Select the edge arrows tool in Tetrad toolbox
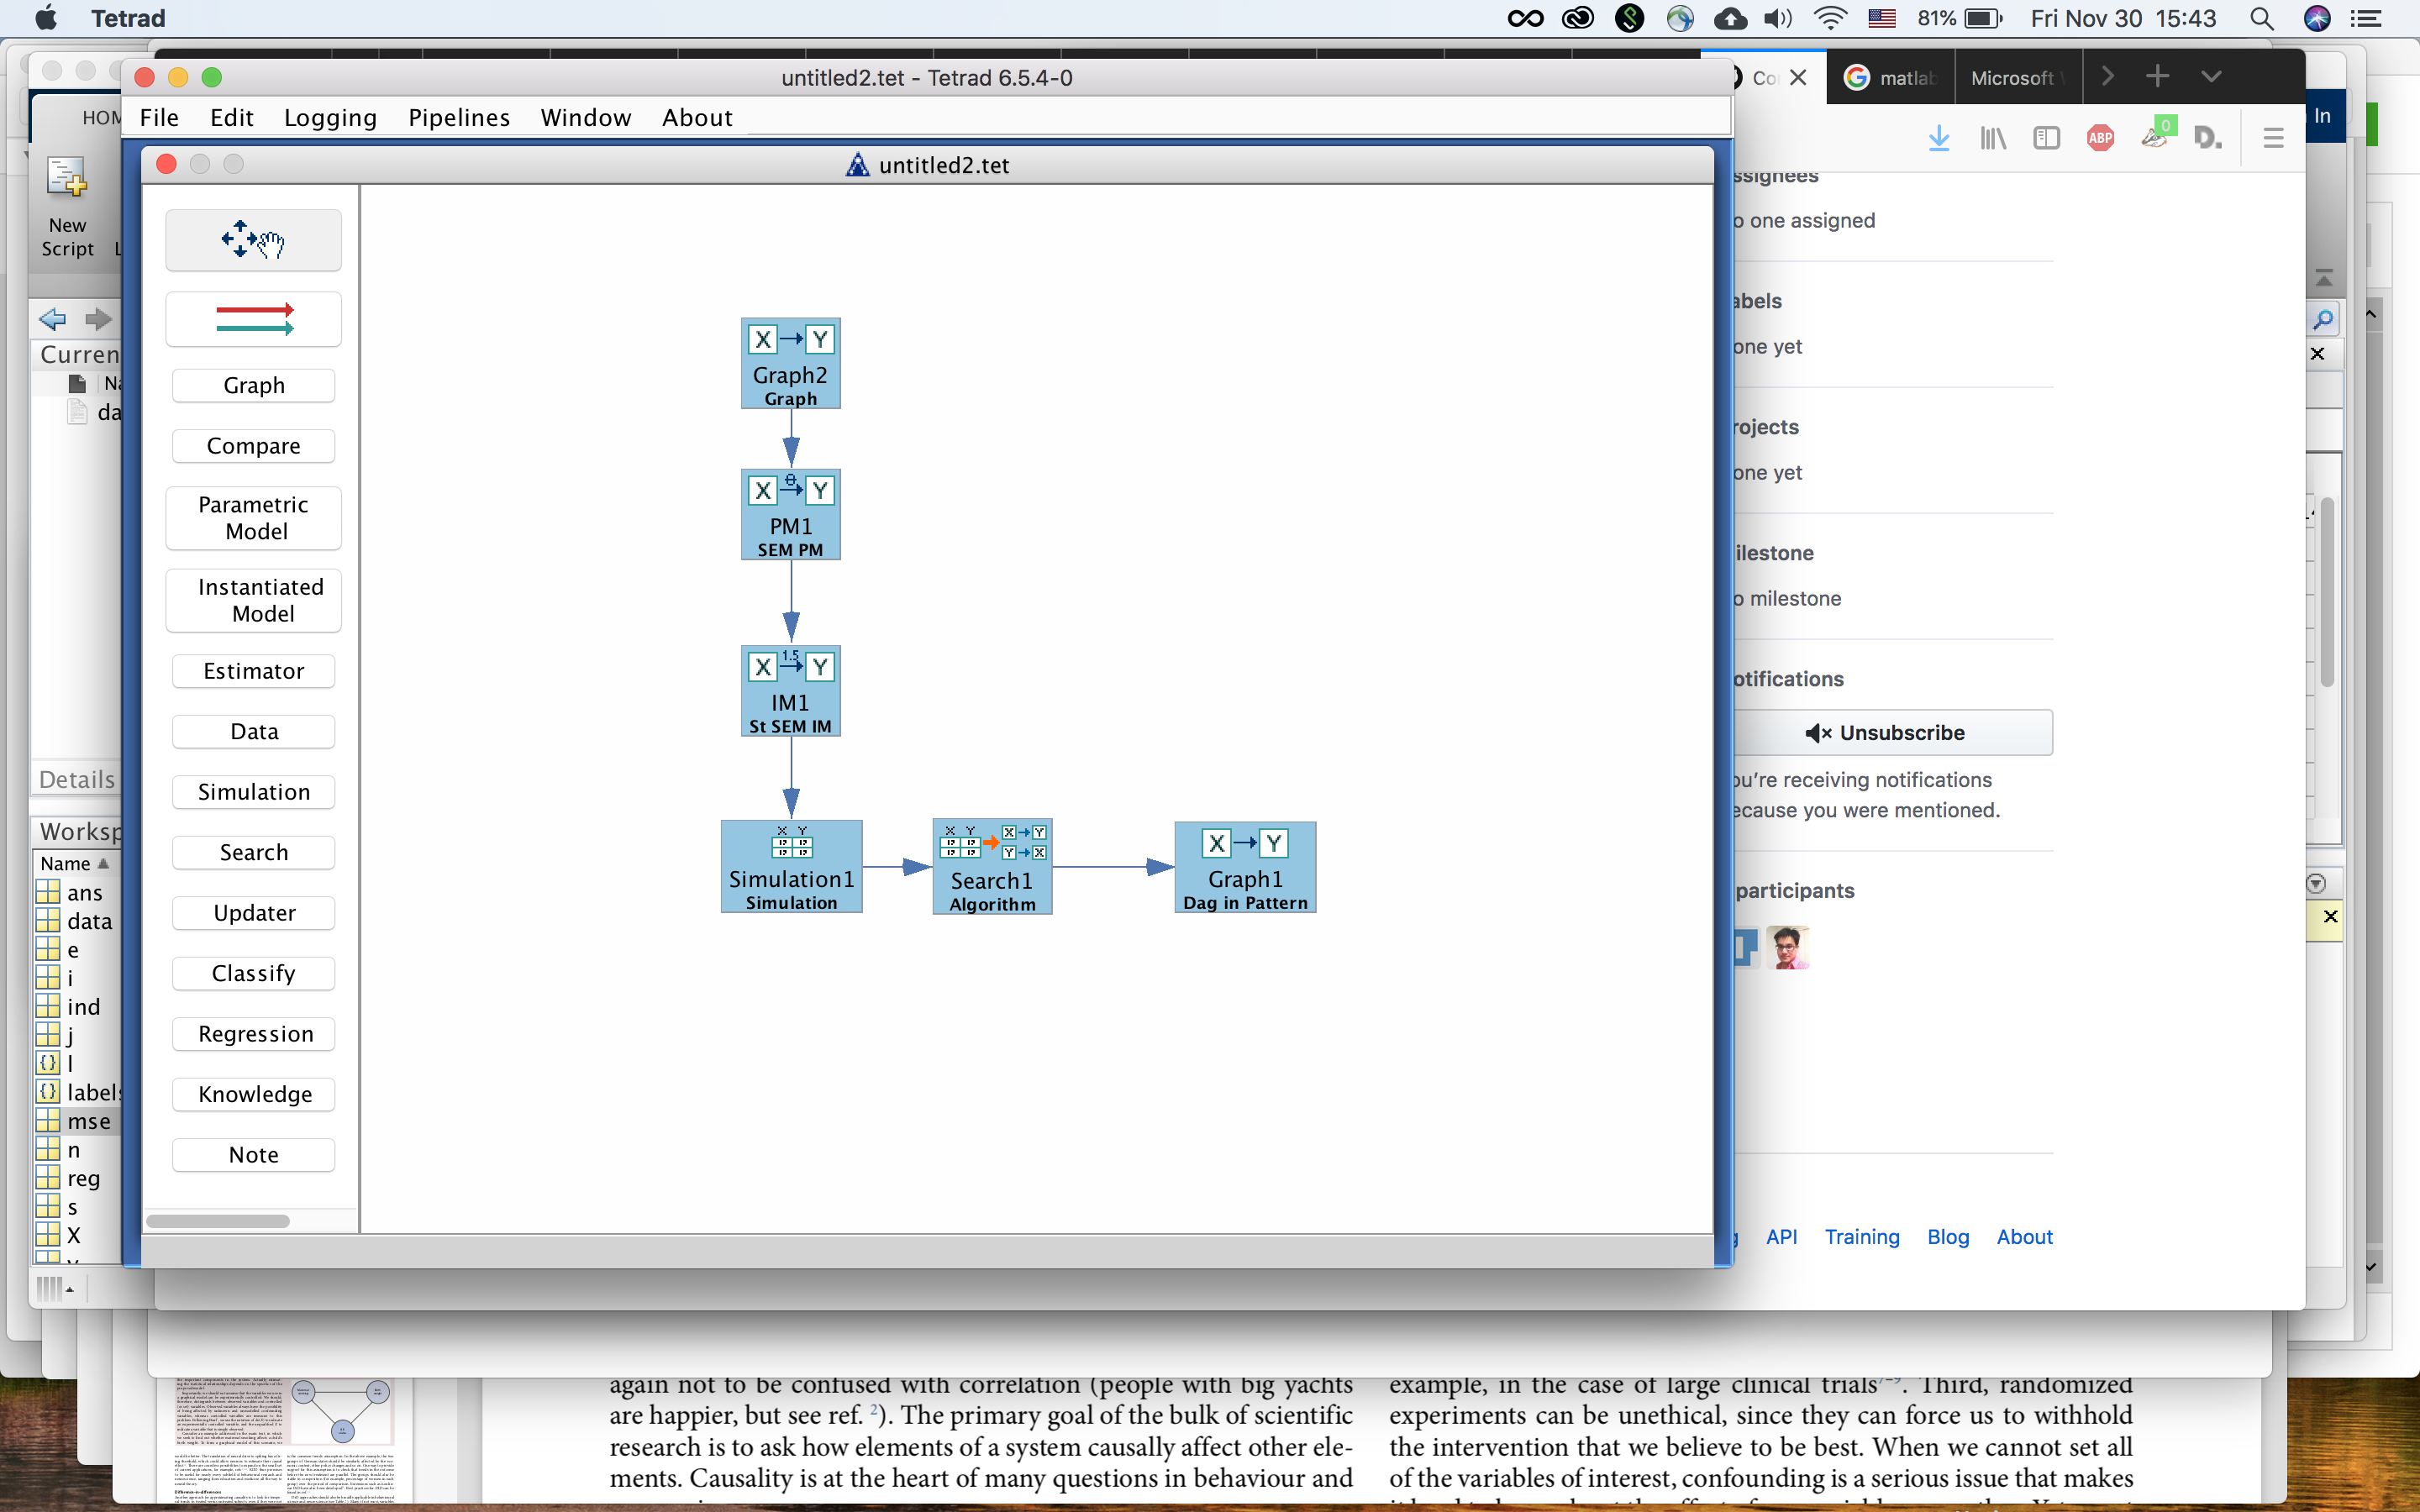2420x1512 pixels. [252, 318]
